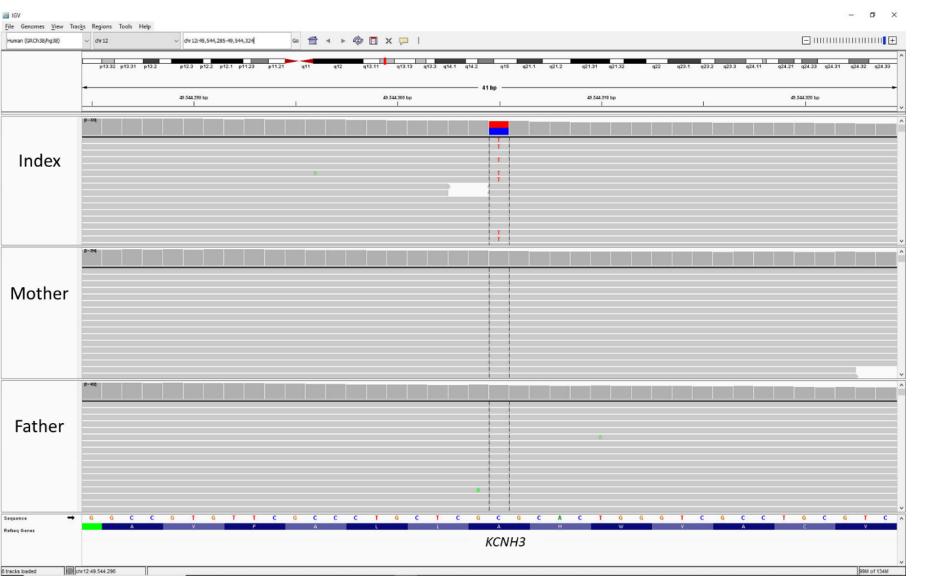The height and width of the screenshot is (586, 928).
Task: Click the locus coordinates input field
Action: click(236, 41)
